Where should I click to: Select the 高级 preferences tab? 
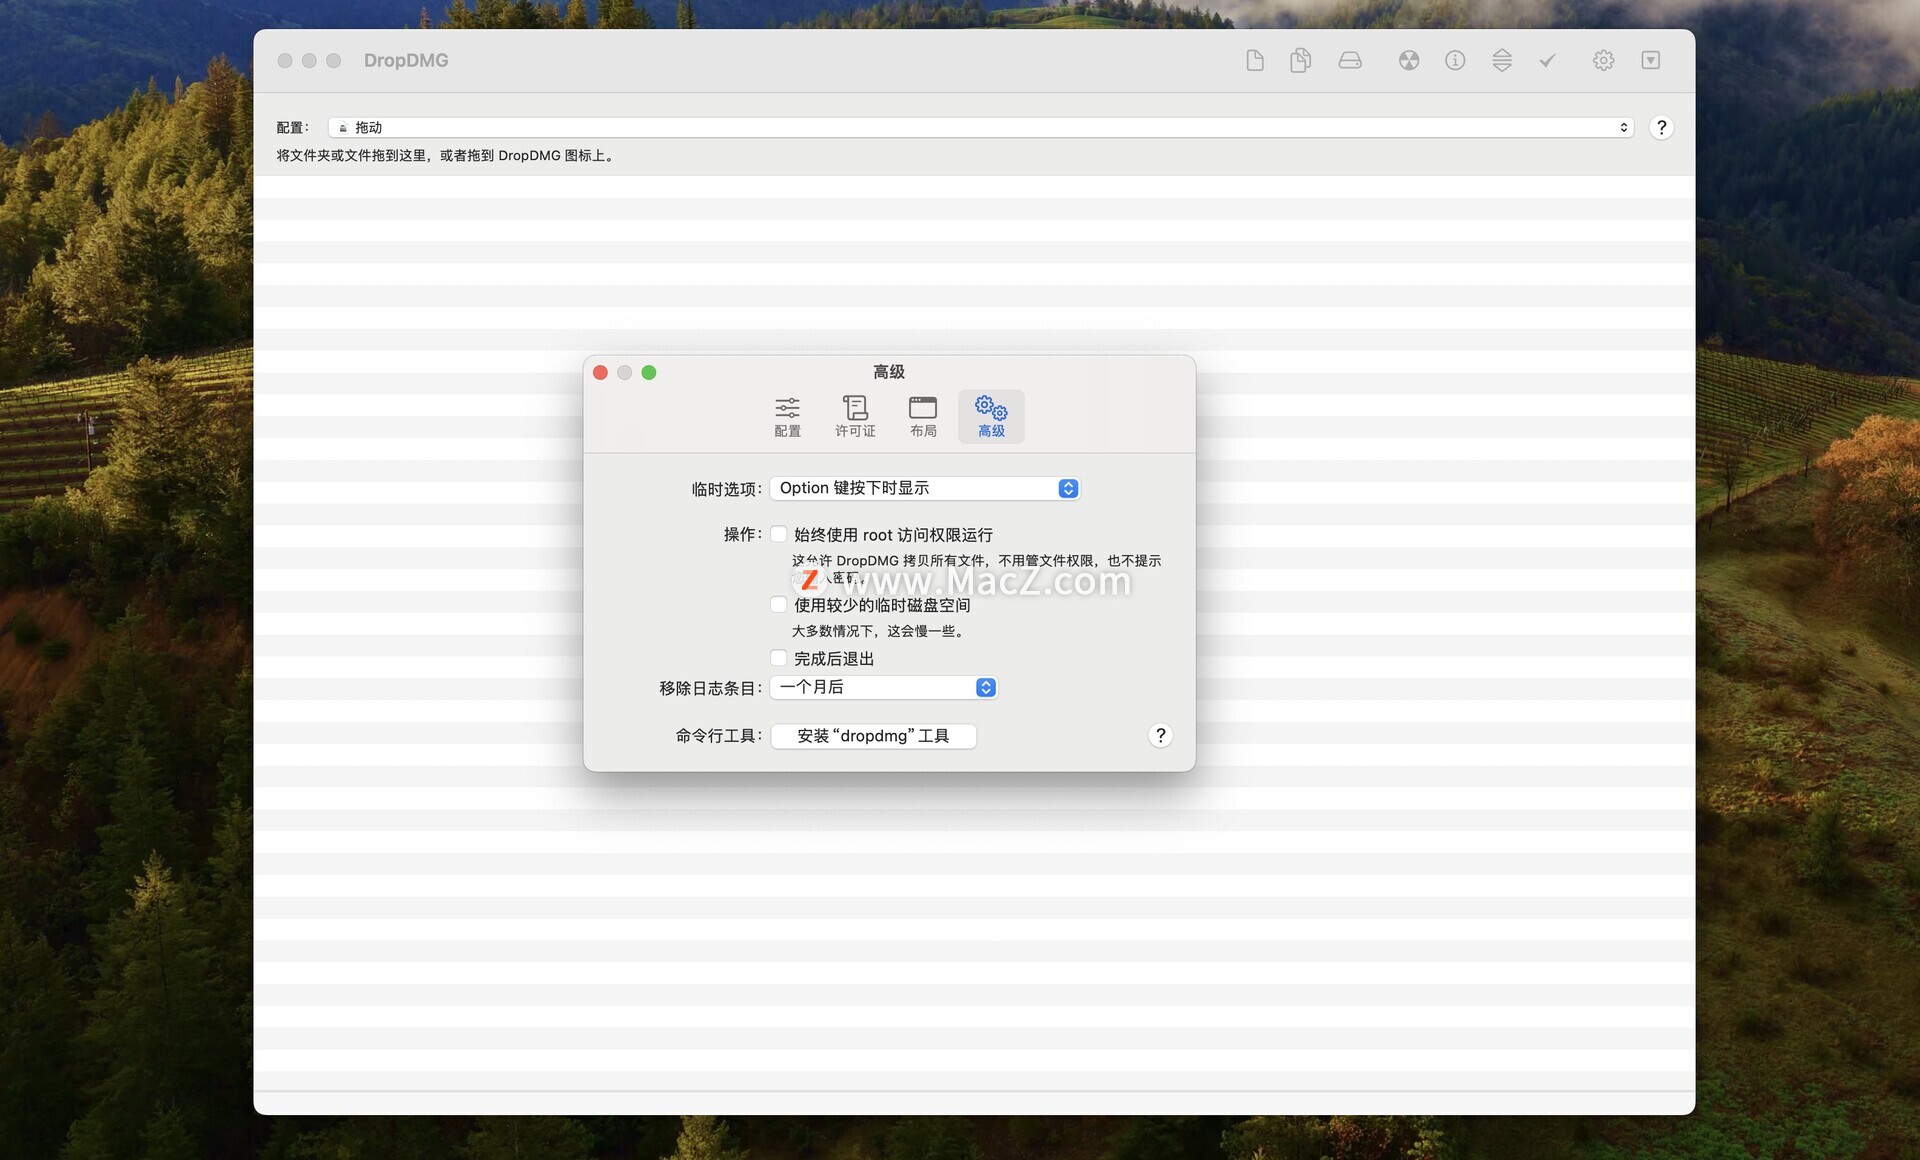click(991, 417)
